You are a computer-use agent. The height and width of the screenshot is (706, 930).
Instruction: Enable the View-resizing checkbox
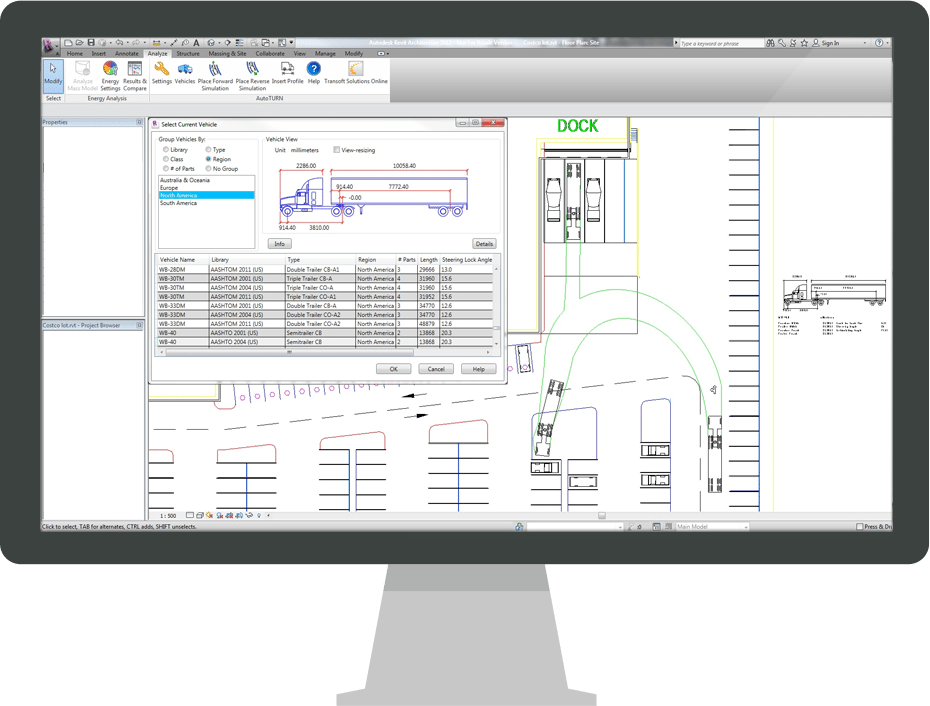(336, 150)
